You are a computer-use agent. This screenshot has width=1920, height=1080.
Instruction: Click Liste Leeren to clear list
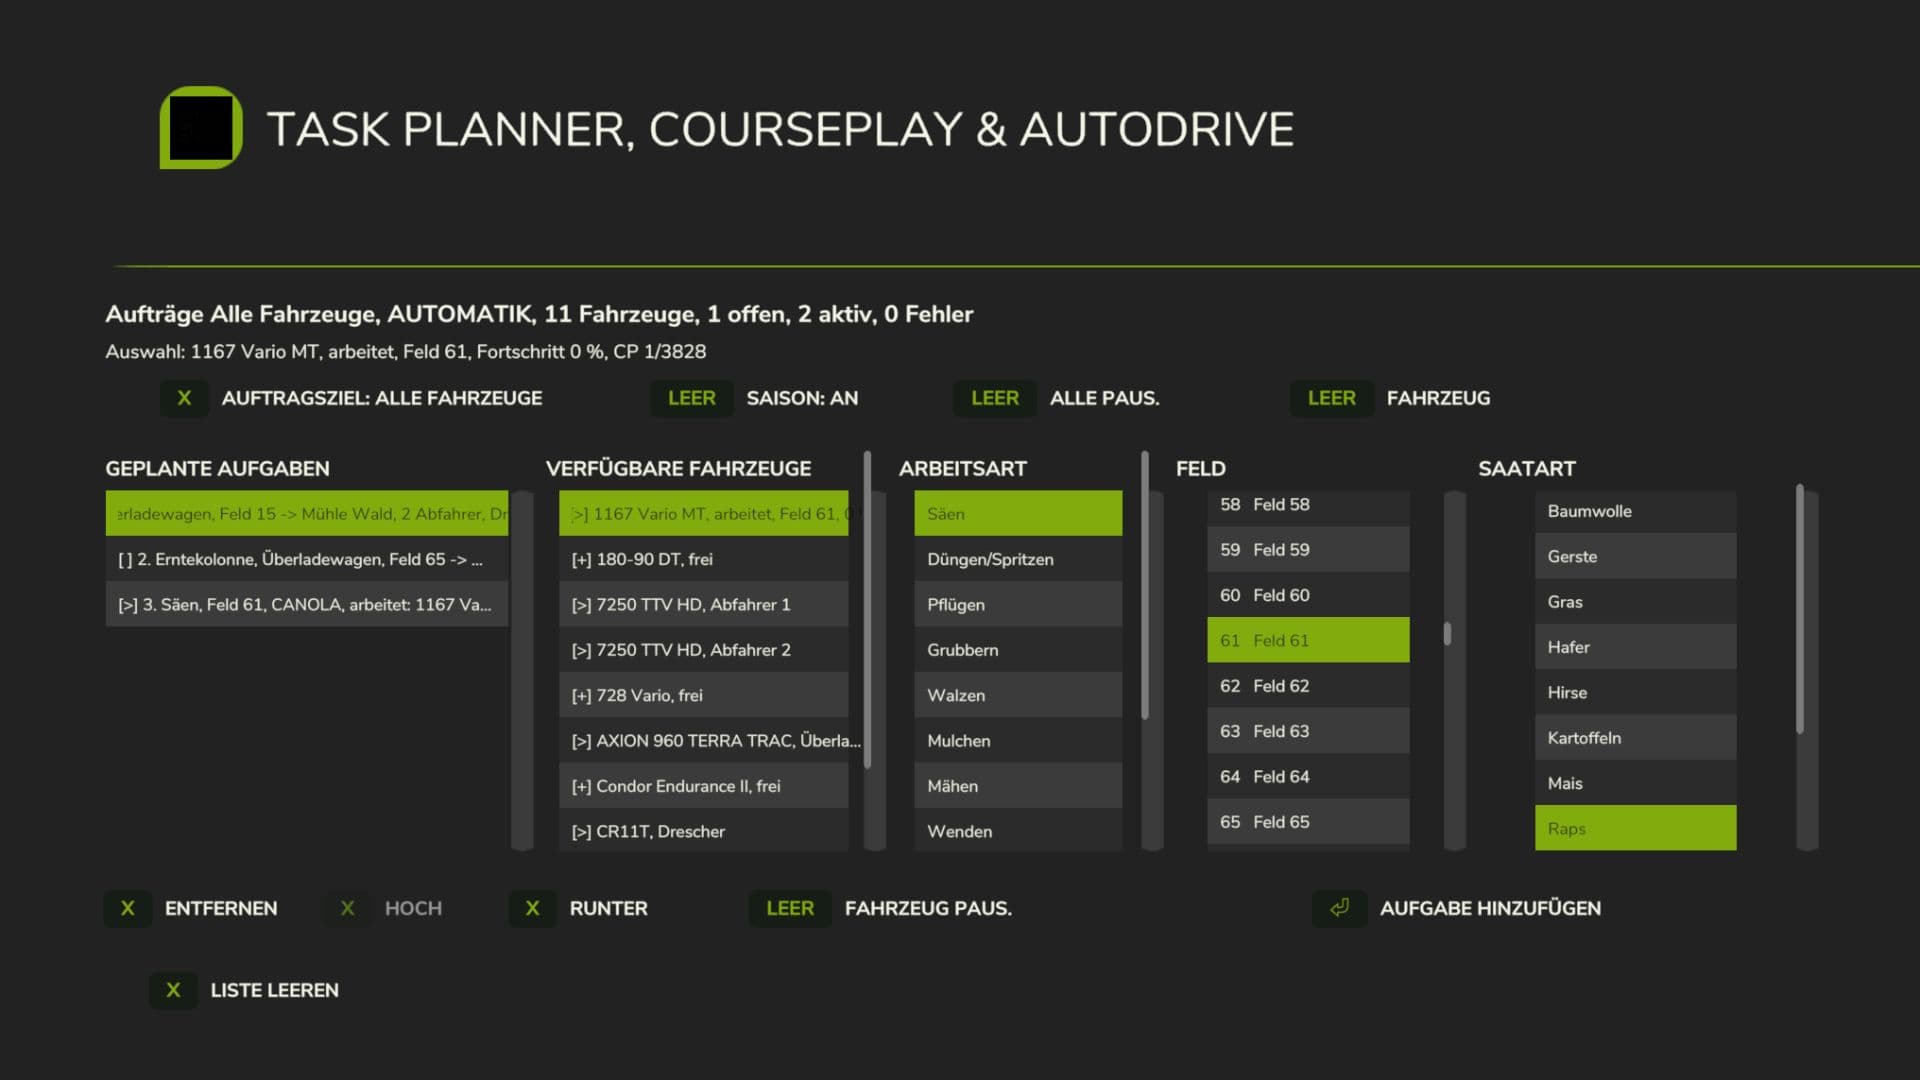[274, 990]
